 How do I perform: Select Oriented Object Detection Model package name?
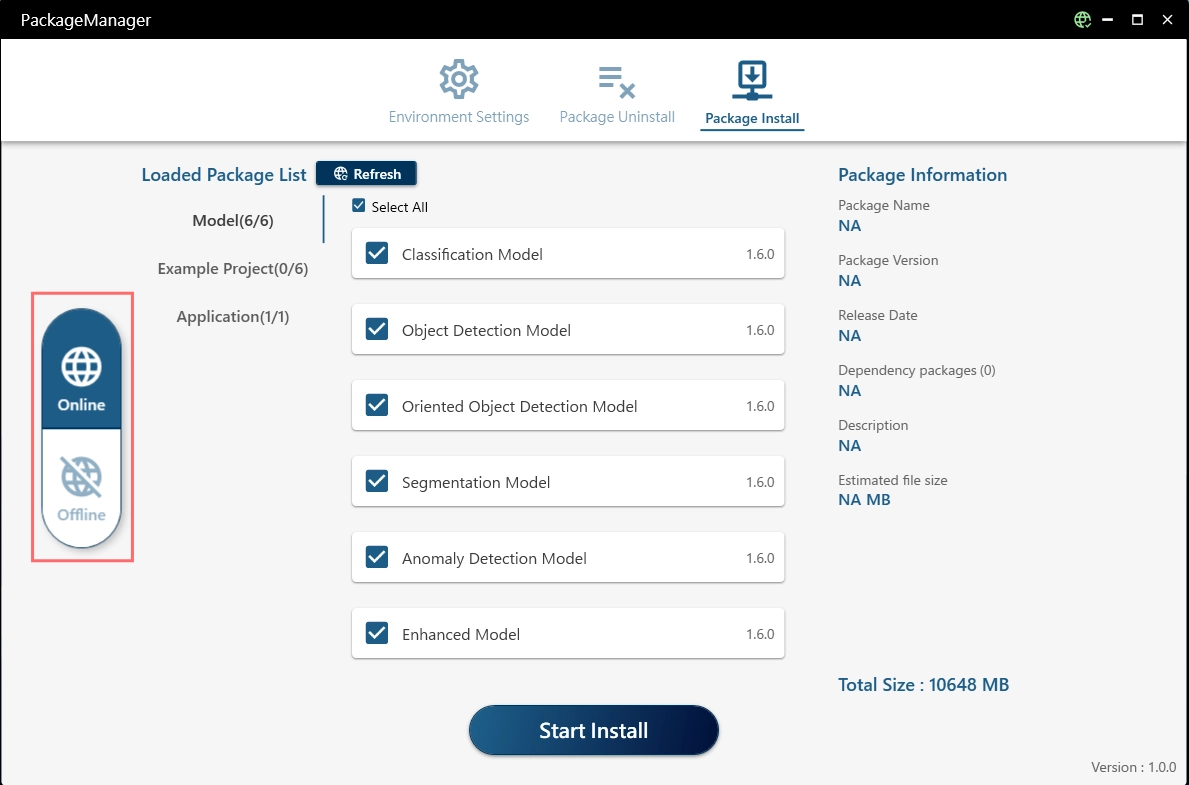[519, 407]
